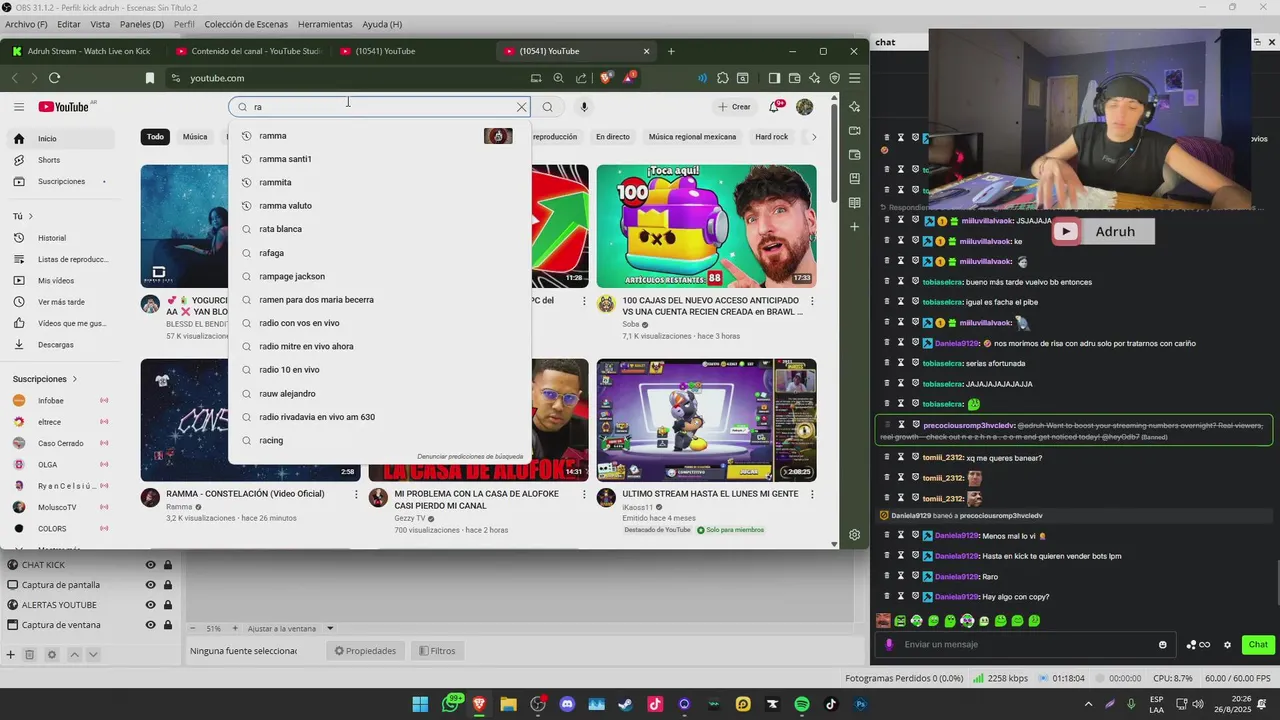The width and height of the screenshot is (1280, 720).
Task: Toggle the lock on CHAT KICK source
Action: (168, 565)
